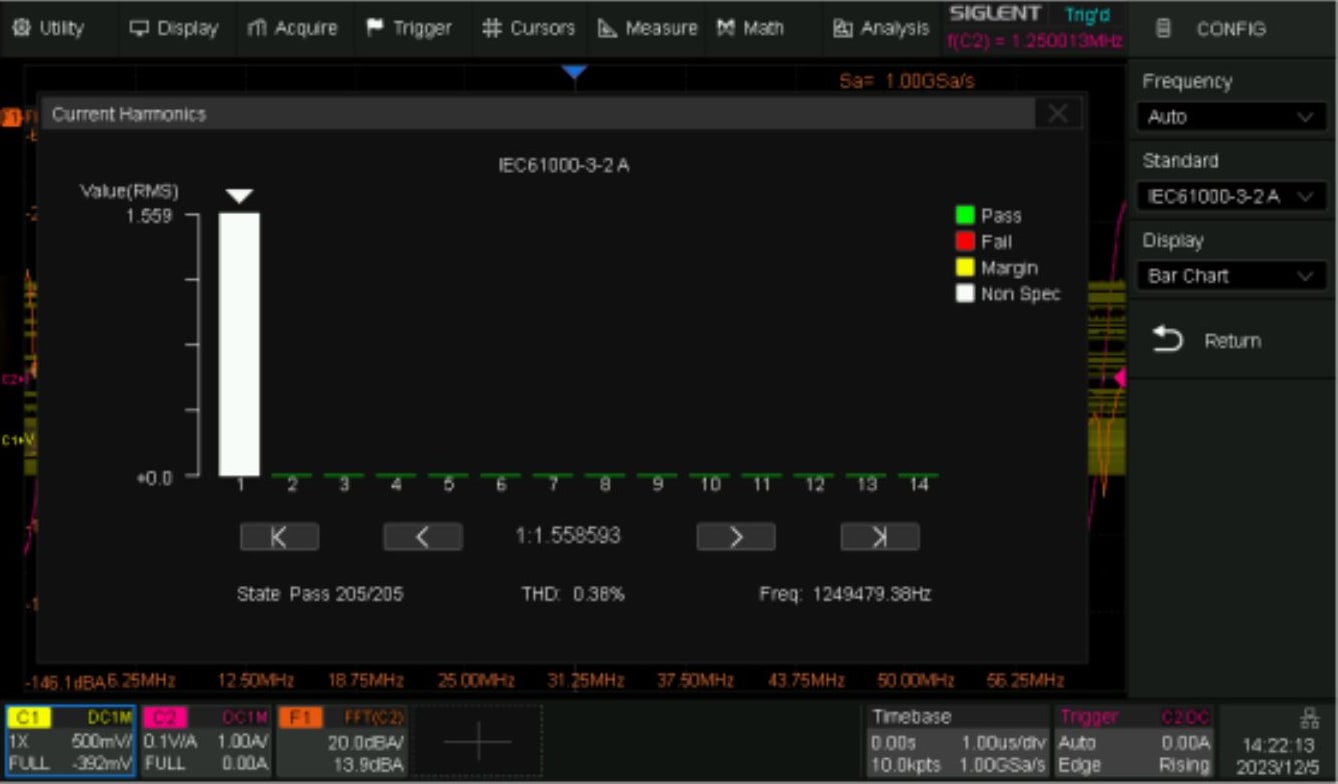
Task: Open the Math menu
Action: (x=750, y=28)
